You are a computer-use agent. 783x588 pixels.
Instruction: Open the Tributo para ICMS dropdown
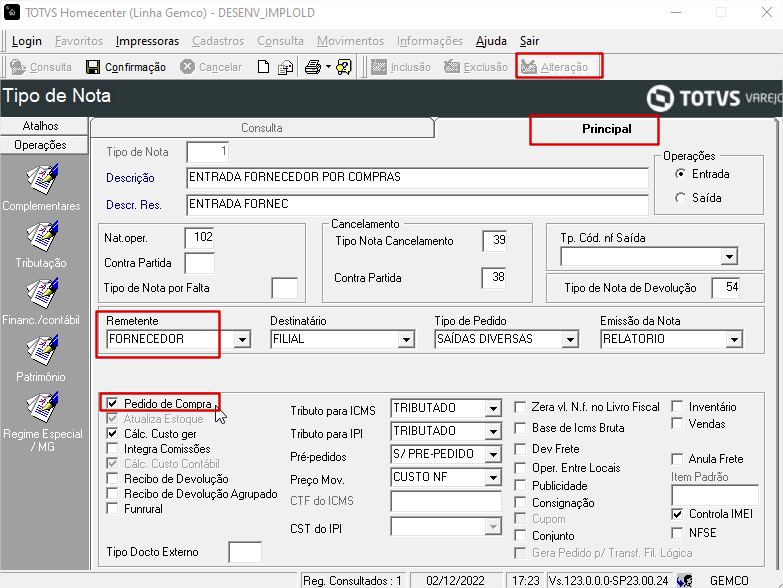point(493,408)
